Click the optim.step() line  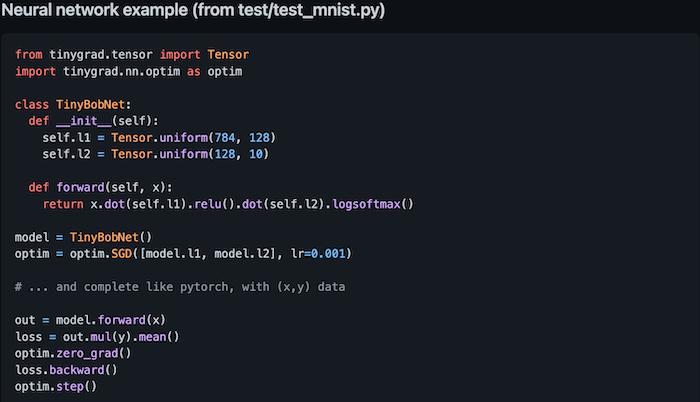tap(56, 386)
